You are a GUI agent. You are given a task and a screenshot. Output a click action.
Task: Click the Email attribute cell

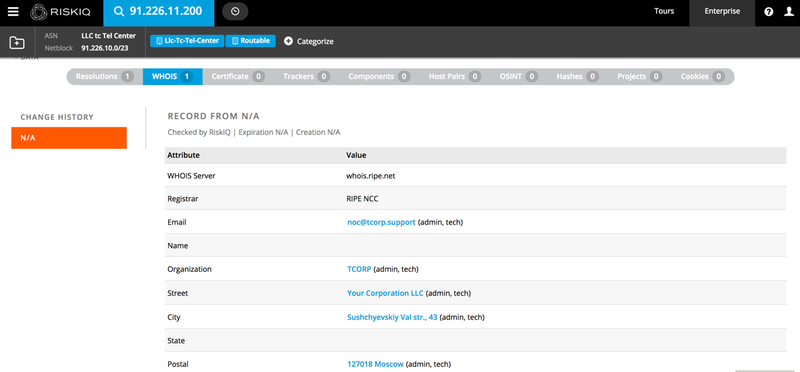[x=177, y=222]
